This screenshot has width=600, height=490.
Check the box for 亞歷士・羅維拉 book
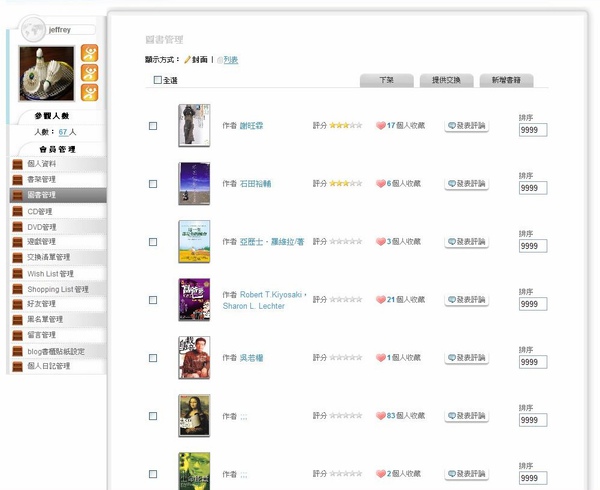pyautogui.click(x=153, y=242)
